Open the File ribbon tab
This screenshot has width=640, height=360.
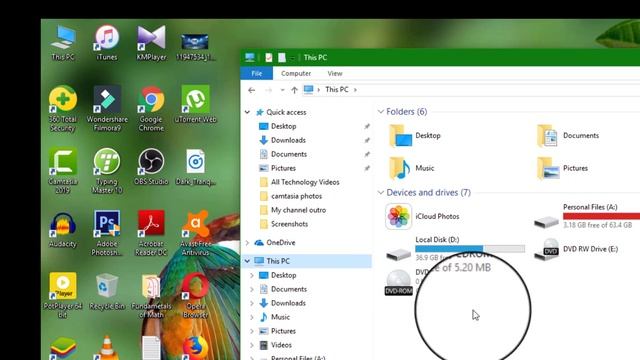coord(257,73)
